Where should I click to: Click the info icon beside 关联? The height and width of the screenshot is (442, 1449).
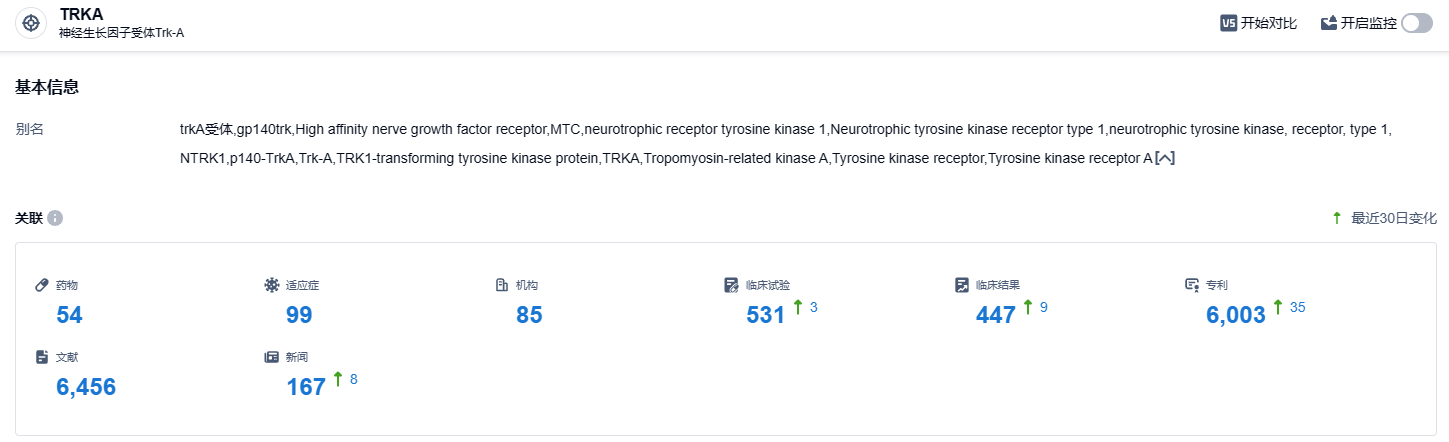tap(55, 218)
